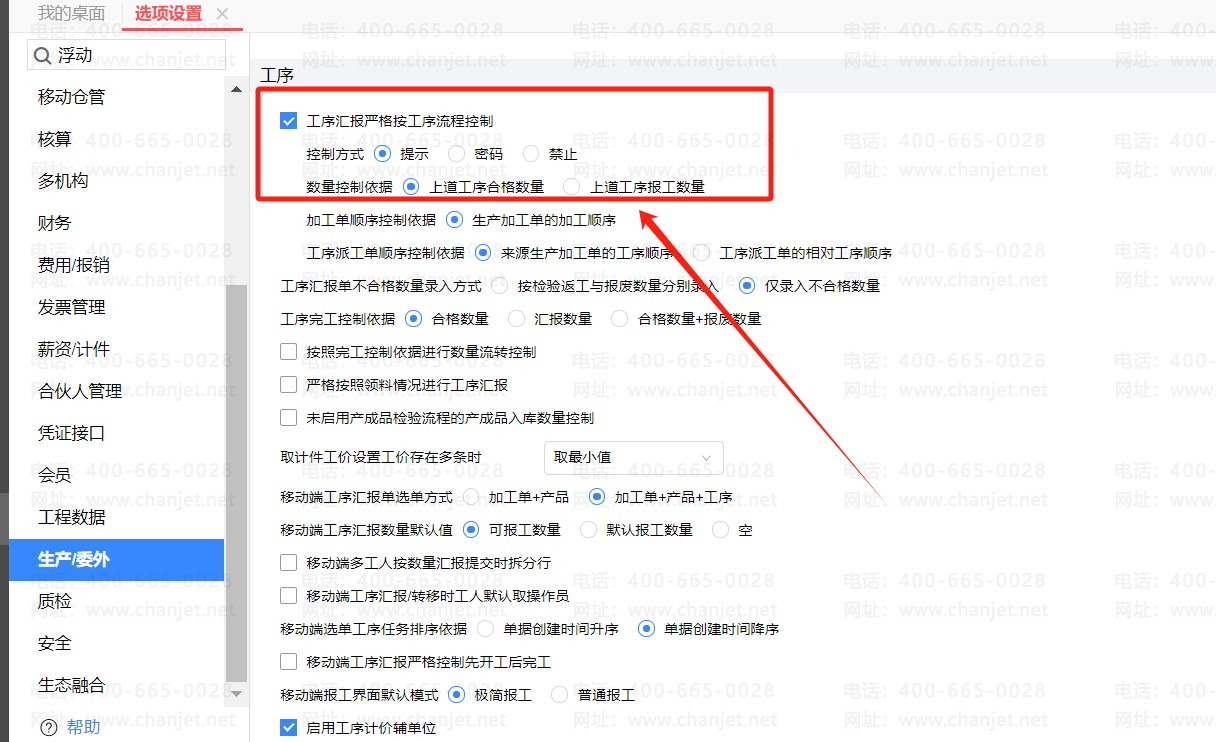Check 移动端工序汇报/转移时工人默认取操作员
The width and height of the screenshot is (1216, 742).
[289, 596]
